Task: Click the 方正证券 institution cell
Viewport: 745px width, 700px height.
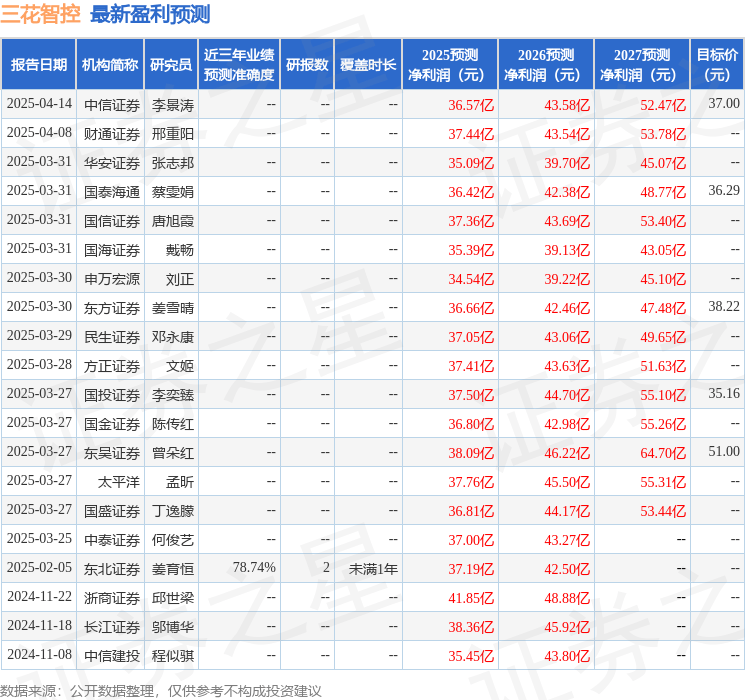Action: click(x=112, y=366)
